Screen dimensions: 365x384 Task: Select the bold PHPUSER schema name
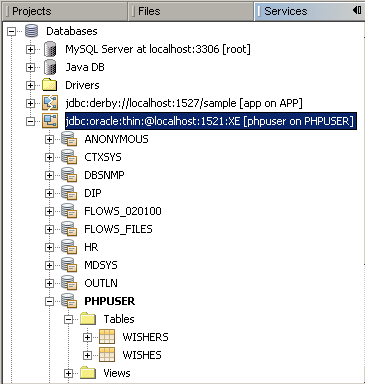pos(110,301)
